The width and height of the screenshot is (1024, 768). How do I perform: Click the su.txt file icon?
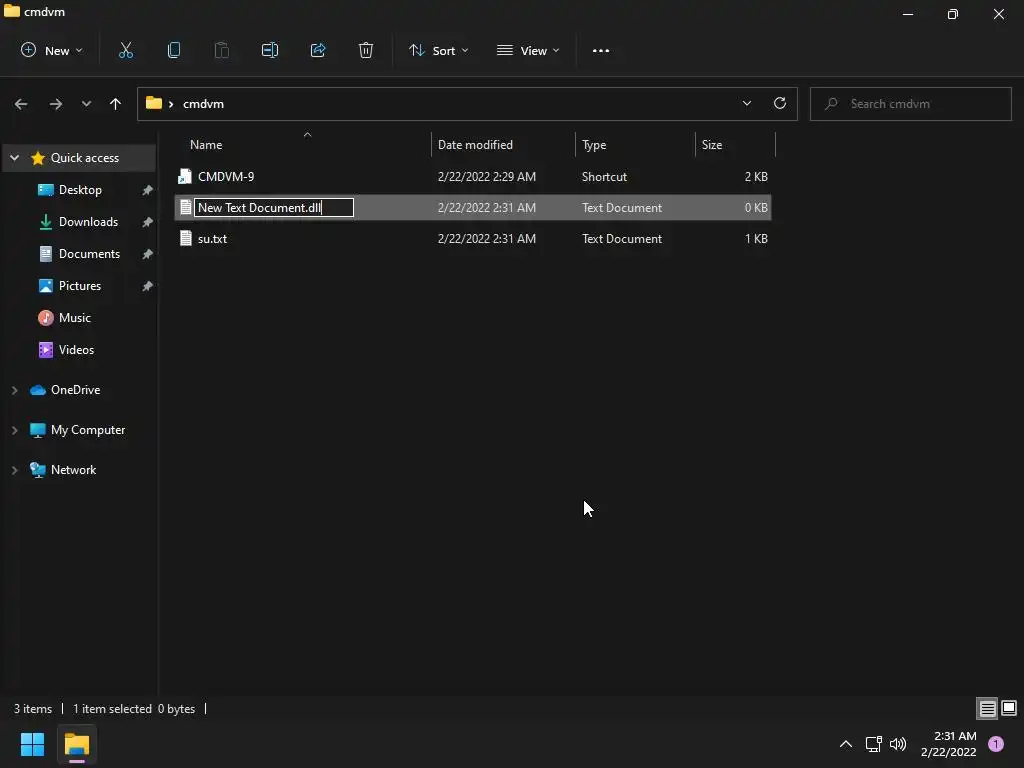tap(185, 238)
